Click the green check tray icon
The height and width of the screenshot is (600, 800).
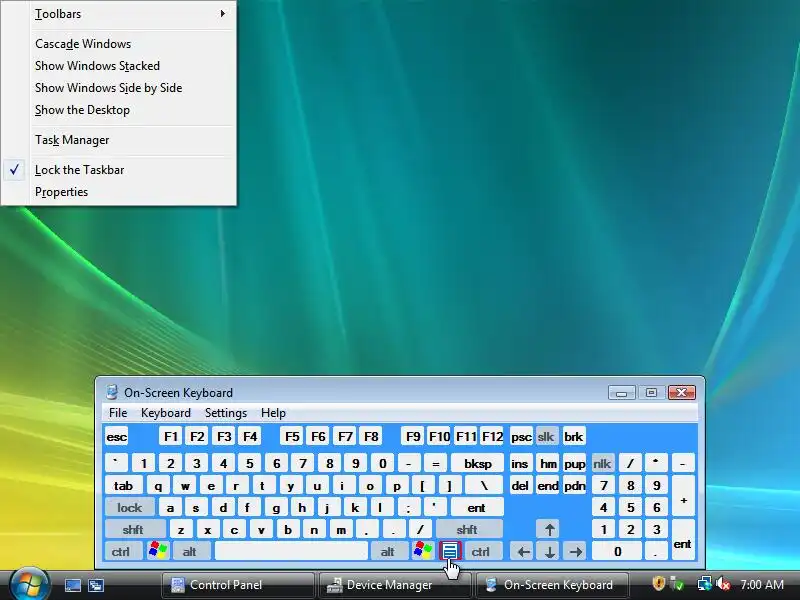[677, 583]
